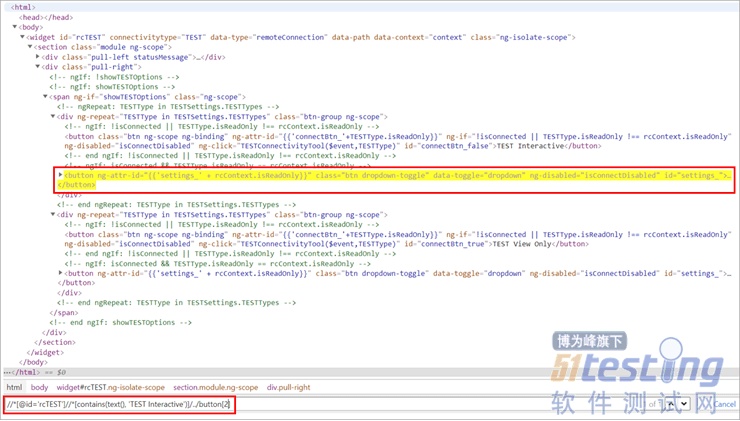Collapse the div pull-right node

click(x=38, y=67)
